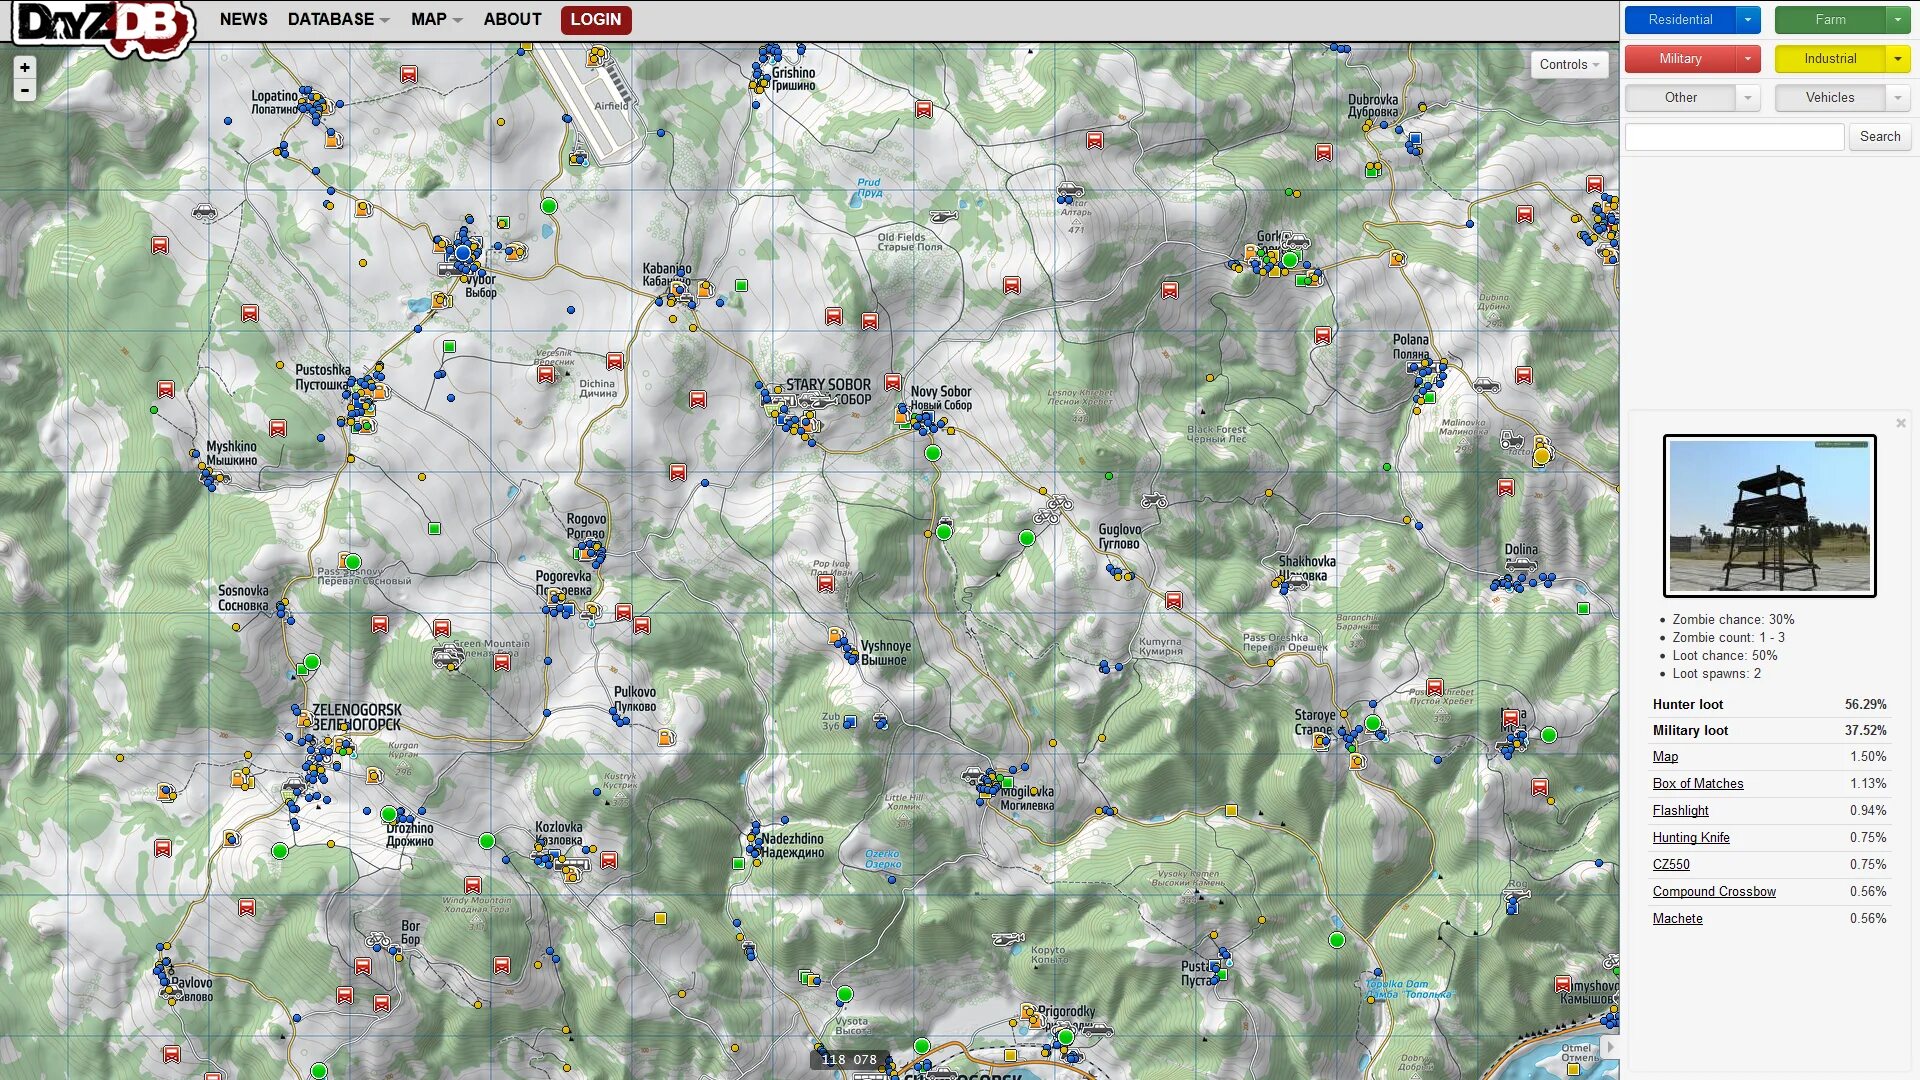Click the bicycle marker next to Bor
Image resolution: width=1920 pixels, height=1080 pixels.
[378, 940]
